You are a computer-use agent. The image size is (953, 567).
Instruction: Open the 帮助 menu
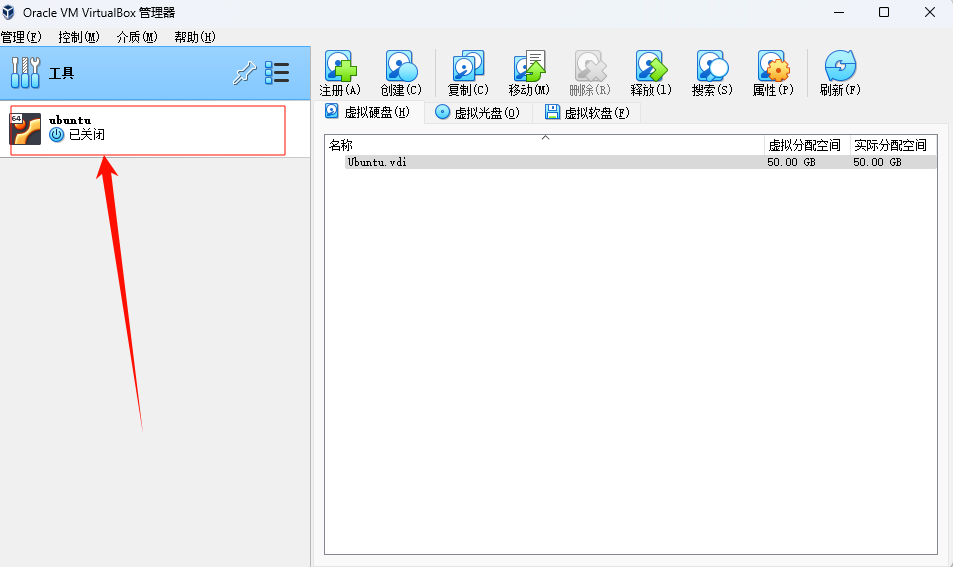[x=195, y=37]
